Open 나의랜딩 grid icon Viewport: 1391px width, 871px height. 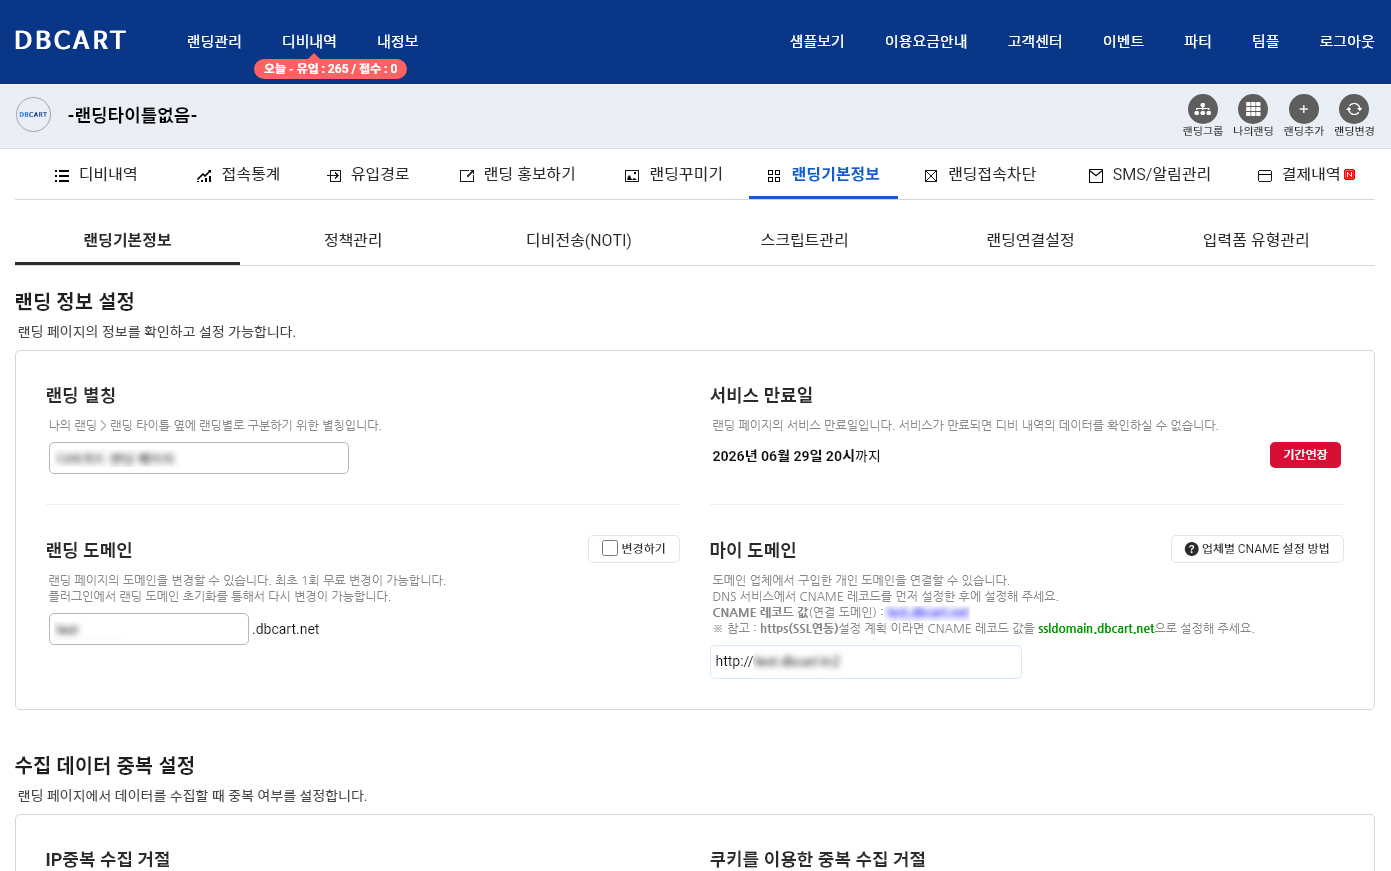click(x=1252, y=109)
